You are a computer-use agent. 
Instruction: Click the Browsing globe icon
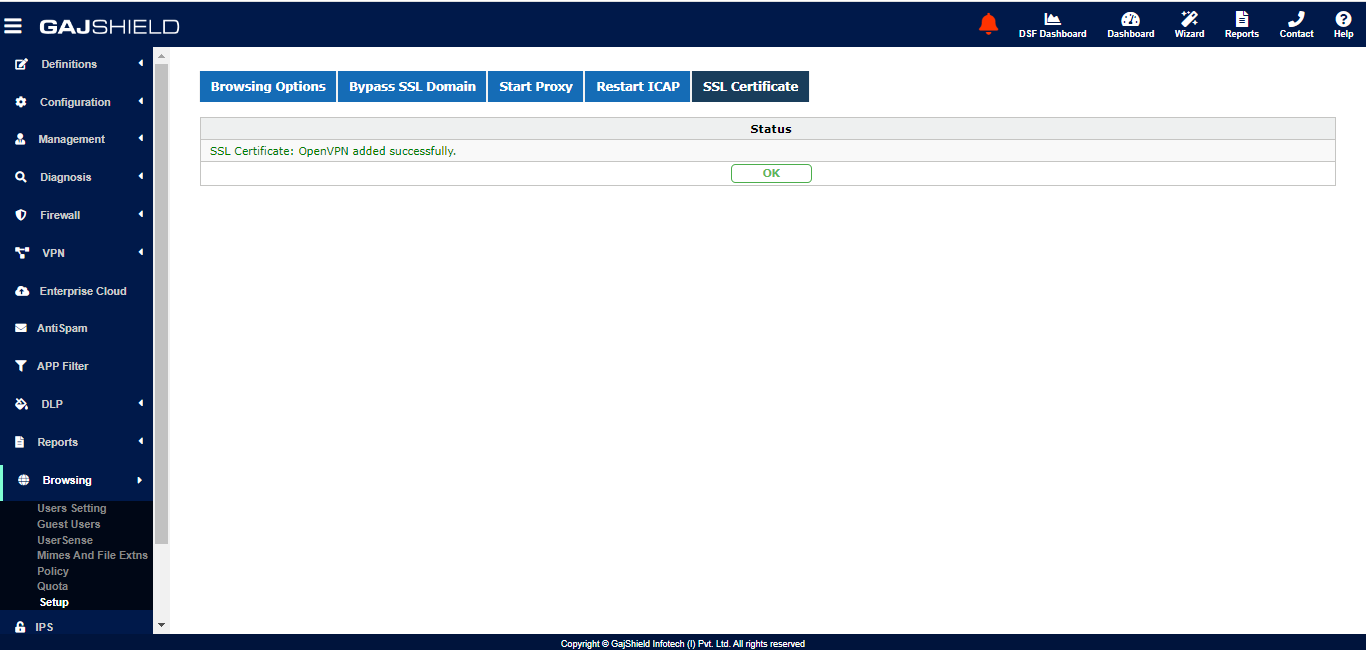point(24,480)
